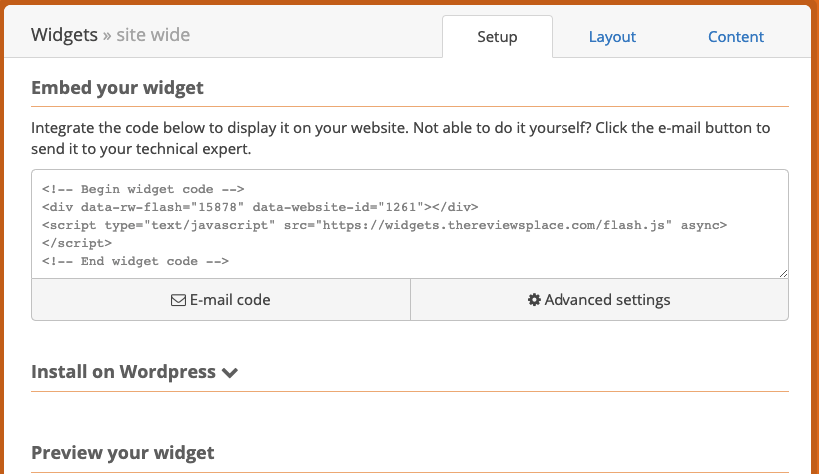Click the E-mail code button
Viewport: 819px width, 474px height.
[x=221, y=299]
